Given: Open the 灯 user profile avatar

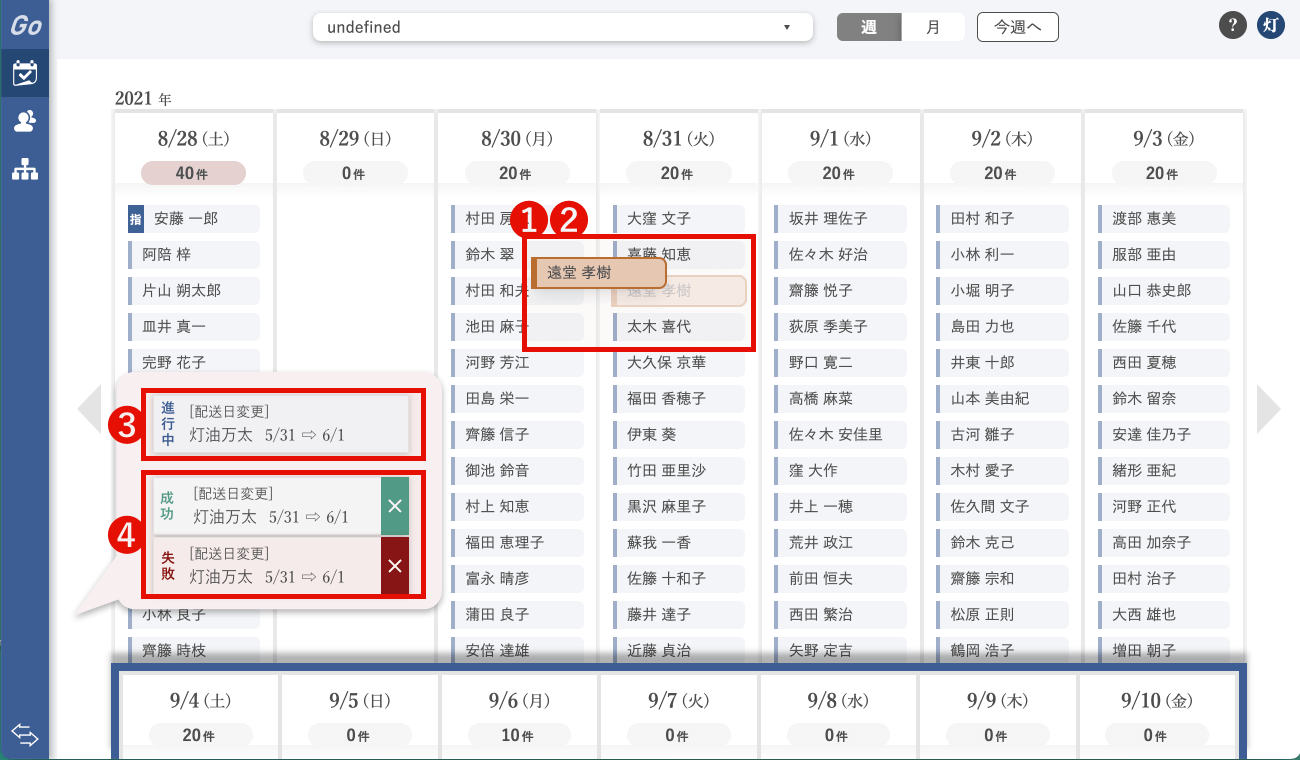Looking at the screenshot, I should 1270,26.
